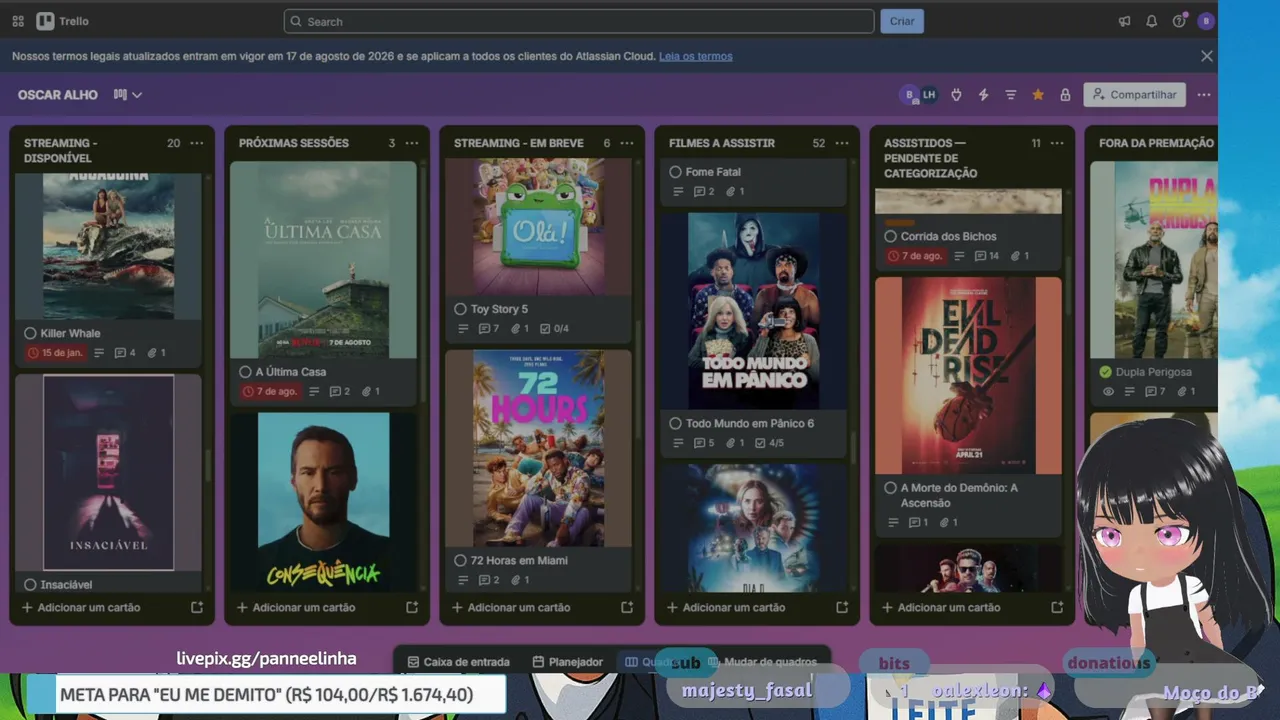Viewport: 1280px width, 720px height.
Task: Open Próximas Sessões list actions menu
Action: point(412,143)
